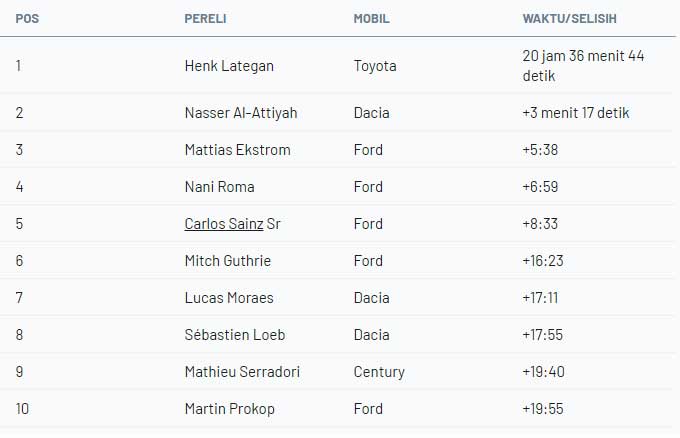Click Nani Roma's name
Image resolution: width=680 pixels, height=438 pixels.
[219, 187]
